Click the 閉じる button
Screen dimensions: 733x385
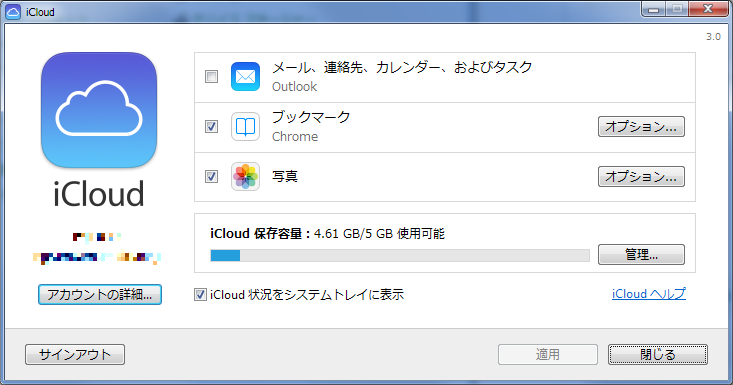tap(658, 355)
